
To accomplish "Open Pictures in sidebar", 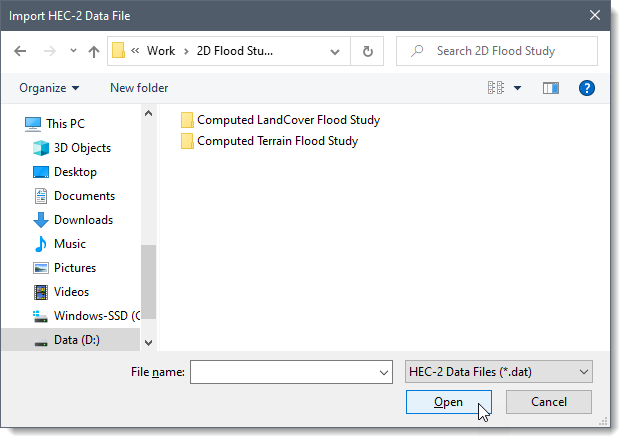I will coord(75,268).
